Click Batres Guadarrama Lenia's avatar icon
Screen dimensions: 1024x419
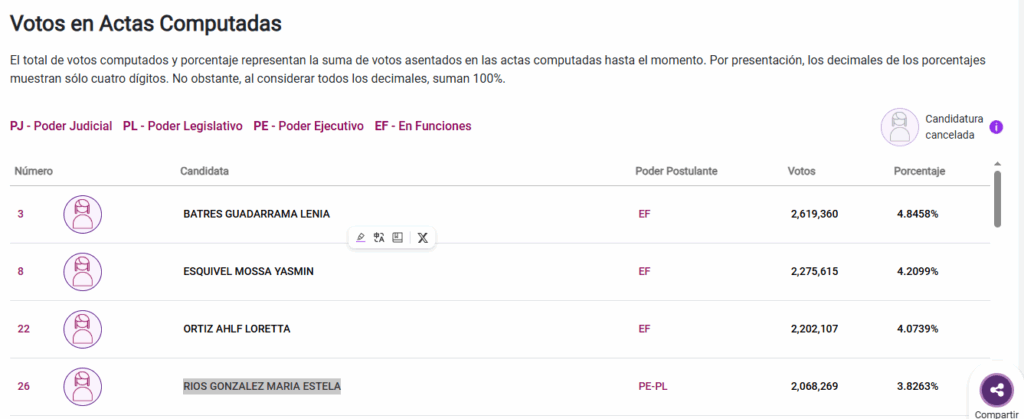tap(83, 214)
